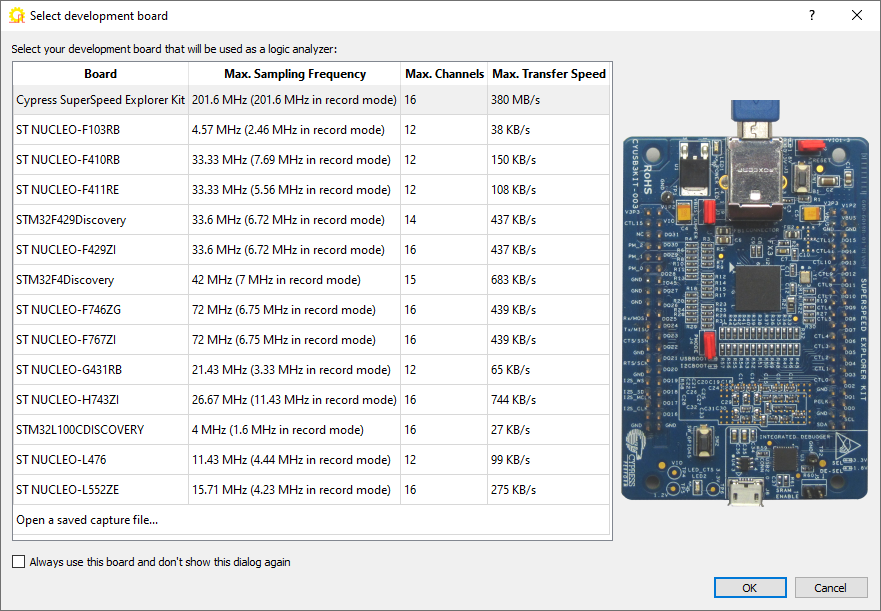881x611 pixels.
Task: Click the 683 KB/s transfer speed cell
Action: click(x=548, y=280)
